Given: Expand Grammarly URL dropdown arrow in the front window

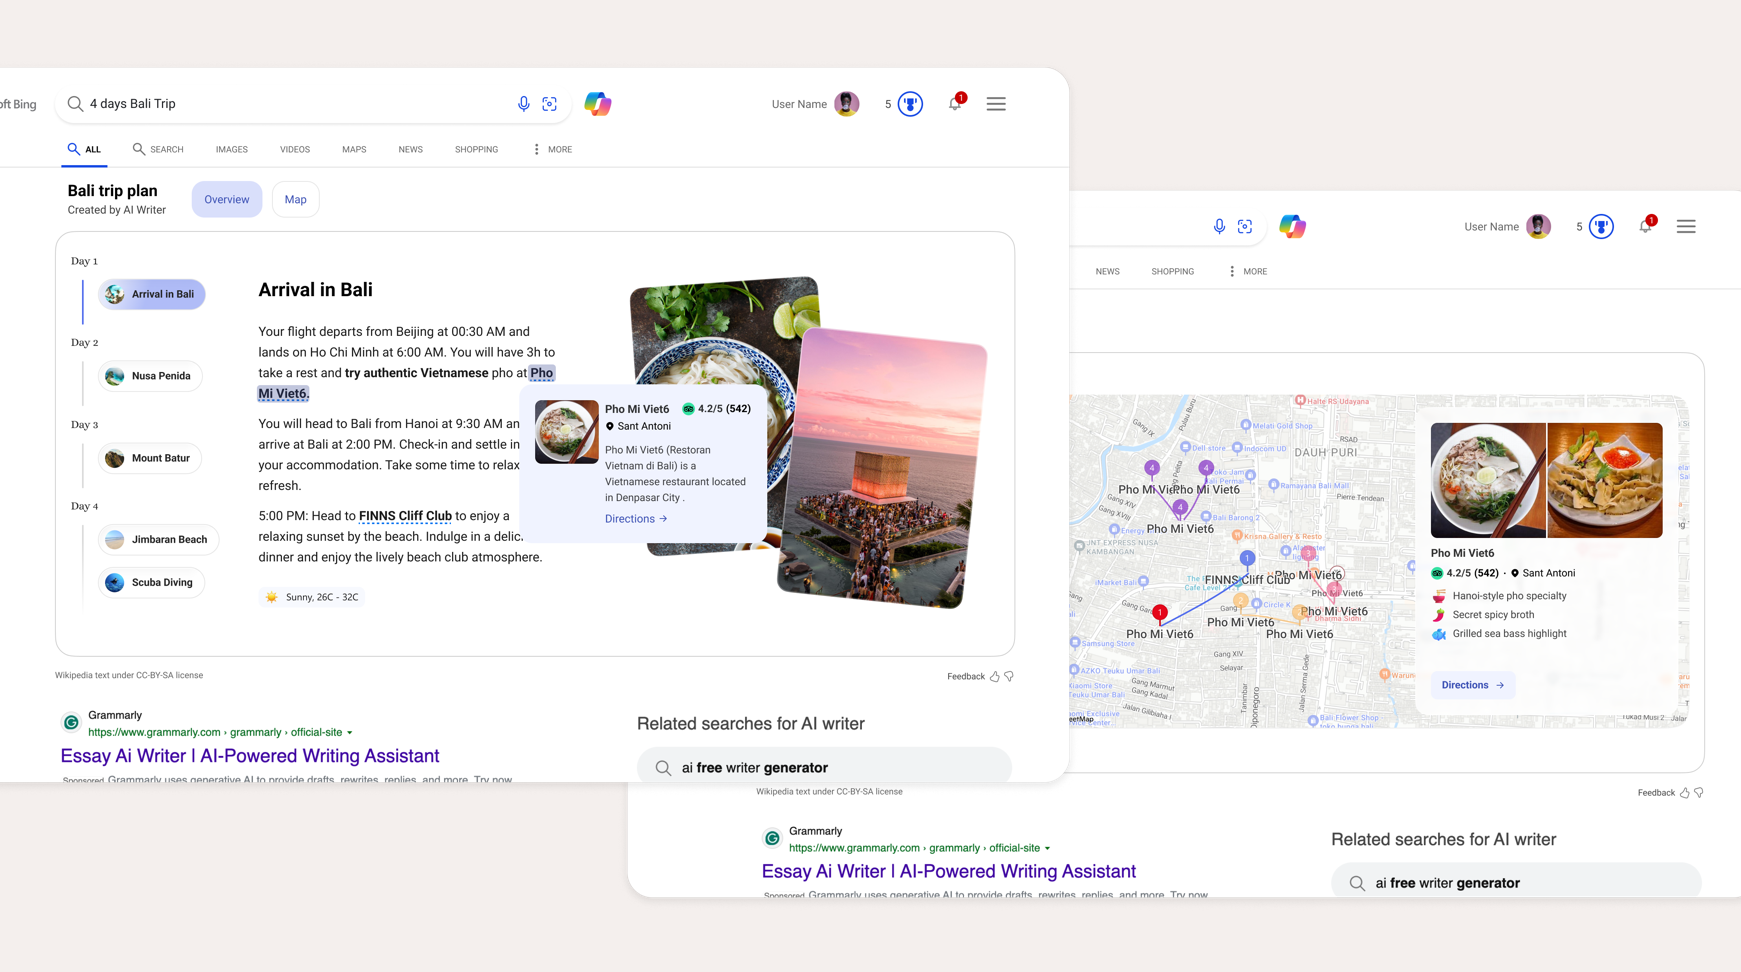Looking at the screenshot, I should 350,733.
